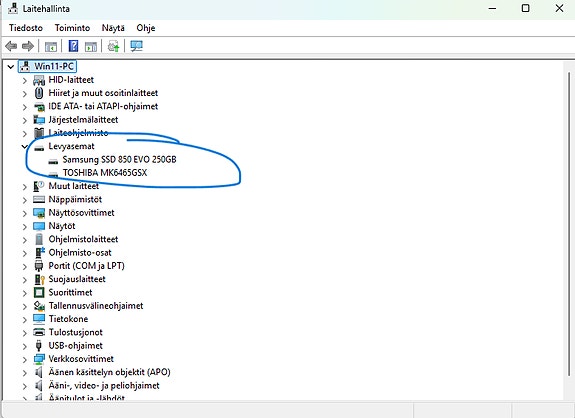Expand Verkkosovittimet network adapters
This screenshot has height=418, width=575.
[x=25, y=359]
